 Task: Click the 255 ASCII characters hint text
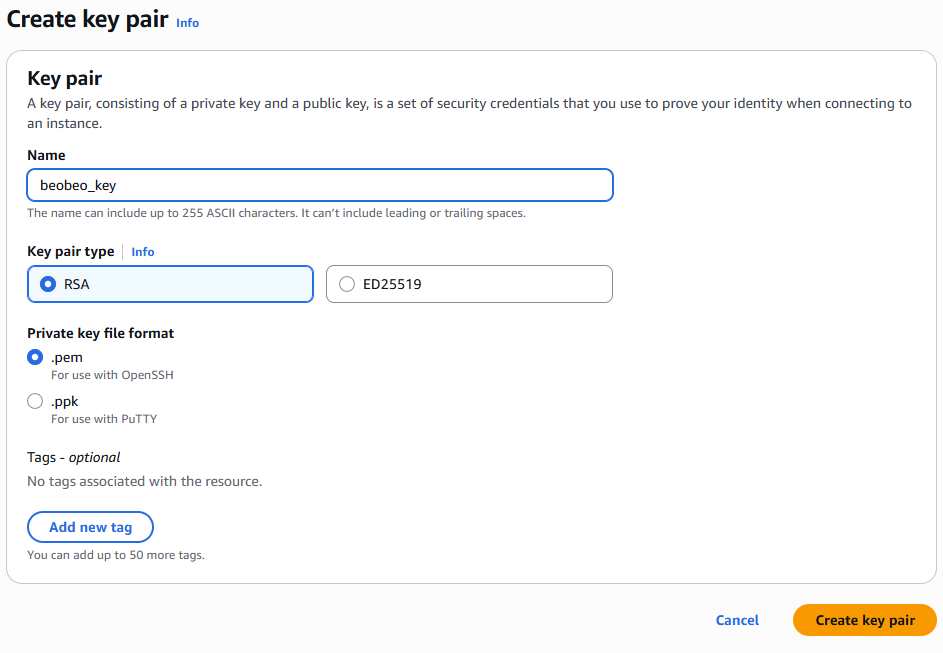point(275,213)
